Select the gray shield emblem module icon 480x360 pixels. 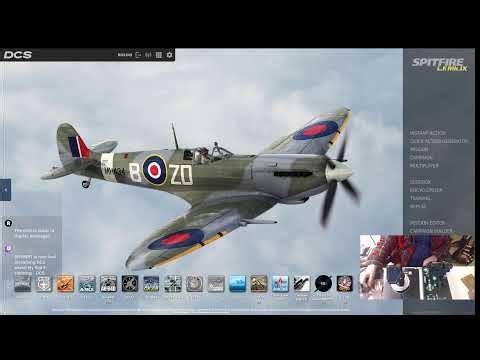click(44, 284)
